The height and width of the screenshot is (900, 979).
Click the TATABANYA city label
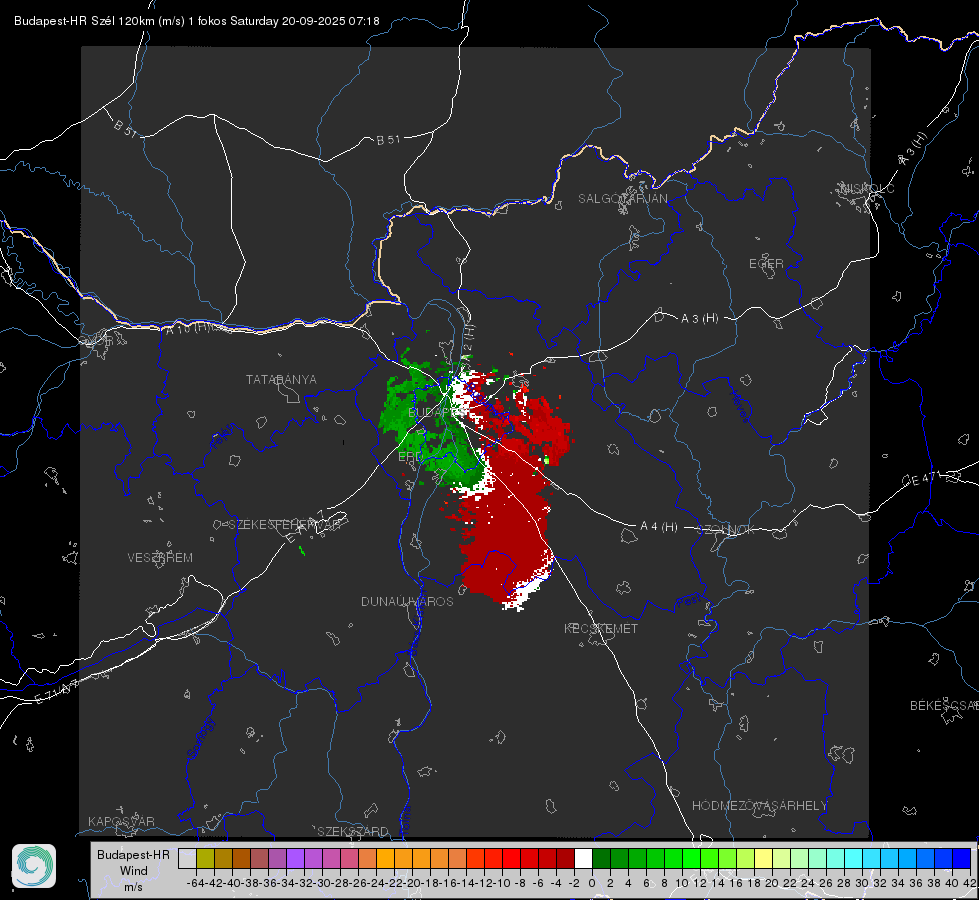point(281,379)
